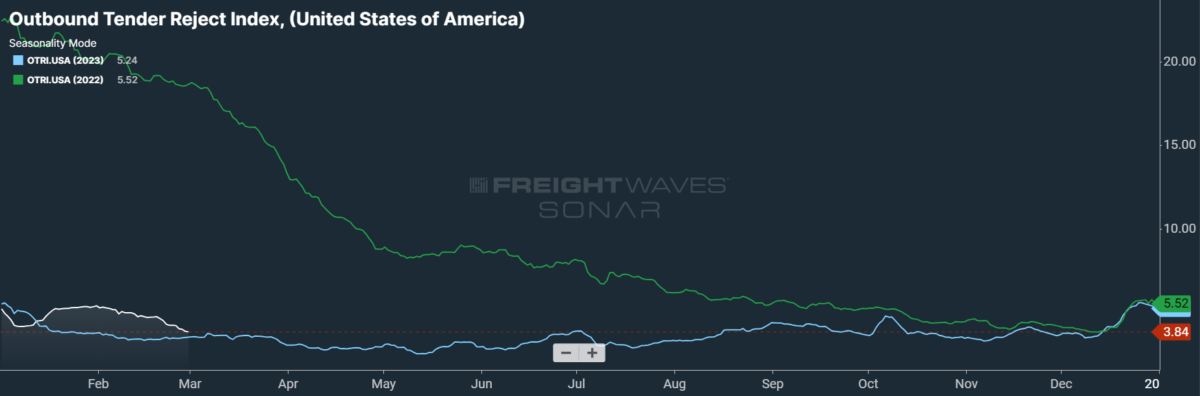
Task: Select the Jul label on time axis
Action: (576, 383)
